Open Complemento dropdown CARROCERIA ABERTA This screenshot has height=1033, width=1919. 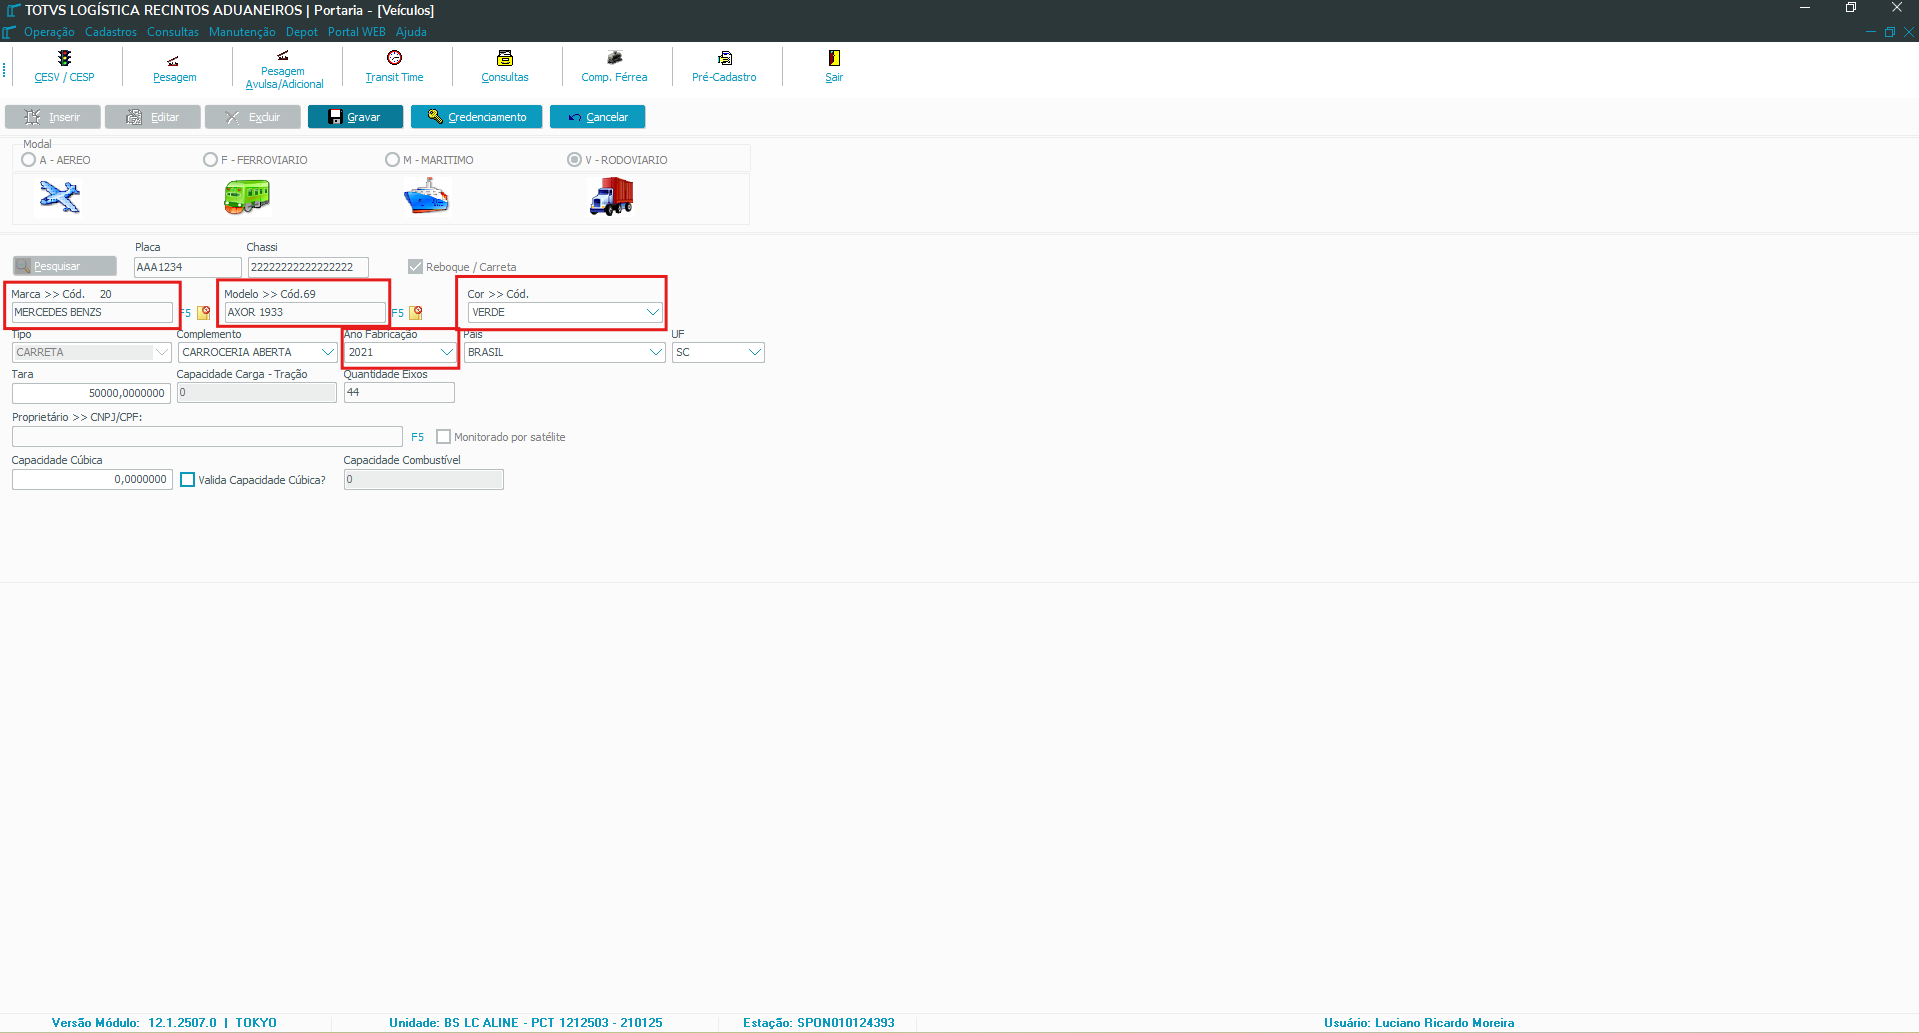tap(327, 352)
